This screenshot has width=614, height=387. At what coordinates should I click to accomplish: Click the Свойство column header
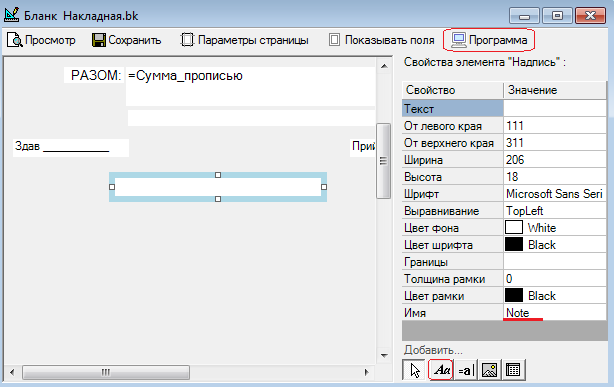[x=452, y=90]
